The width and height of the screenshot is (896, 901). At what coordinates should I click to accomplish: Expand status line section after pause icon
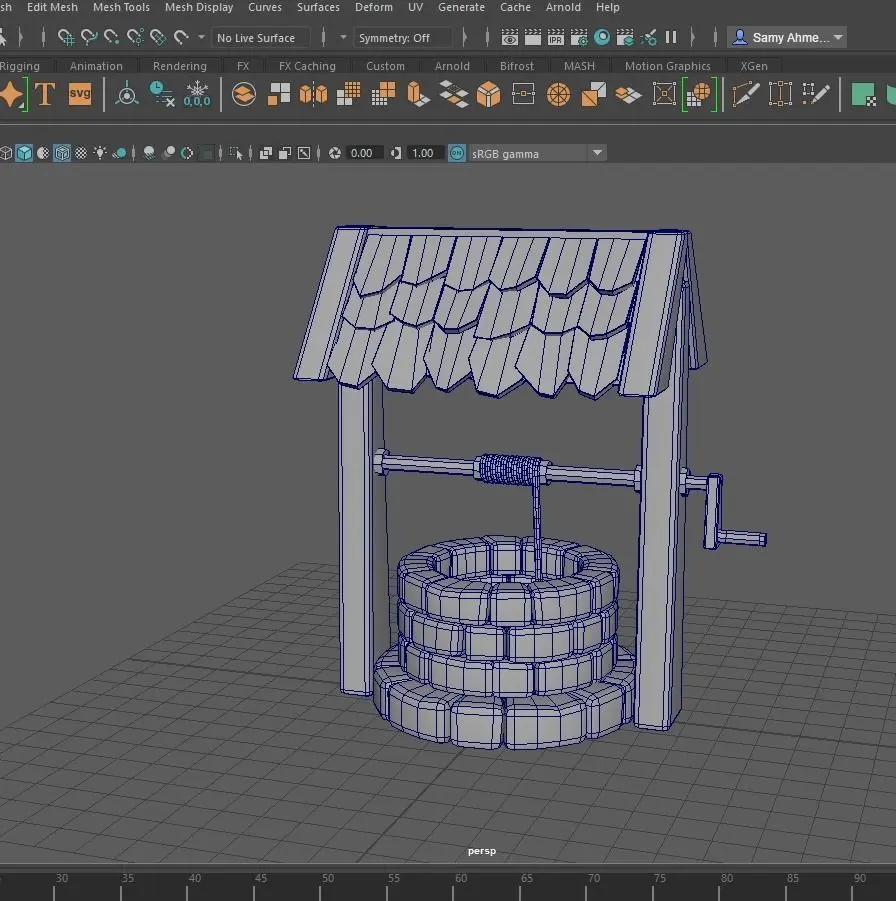(693, 38)
